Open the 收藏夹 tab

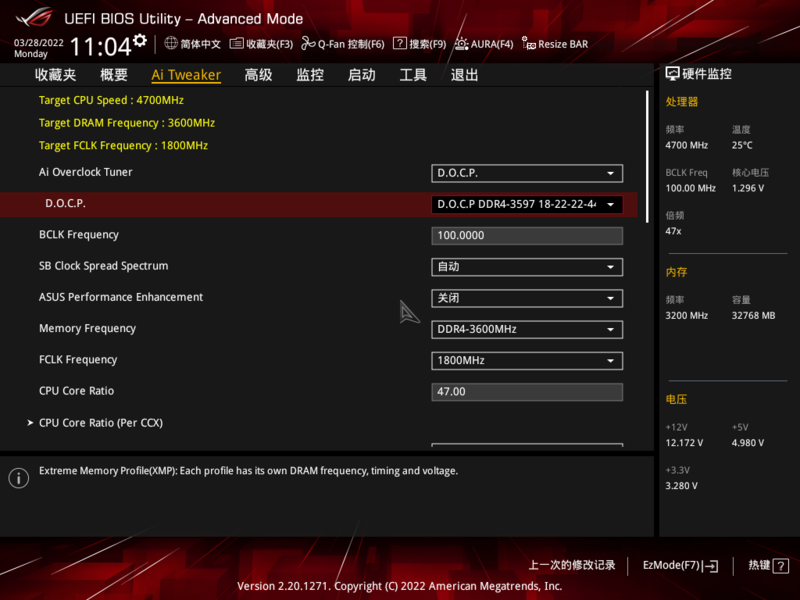tap(56, 75)
